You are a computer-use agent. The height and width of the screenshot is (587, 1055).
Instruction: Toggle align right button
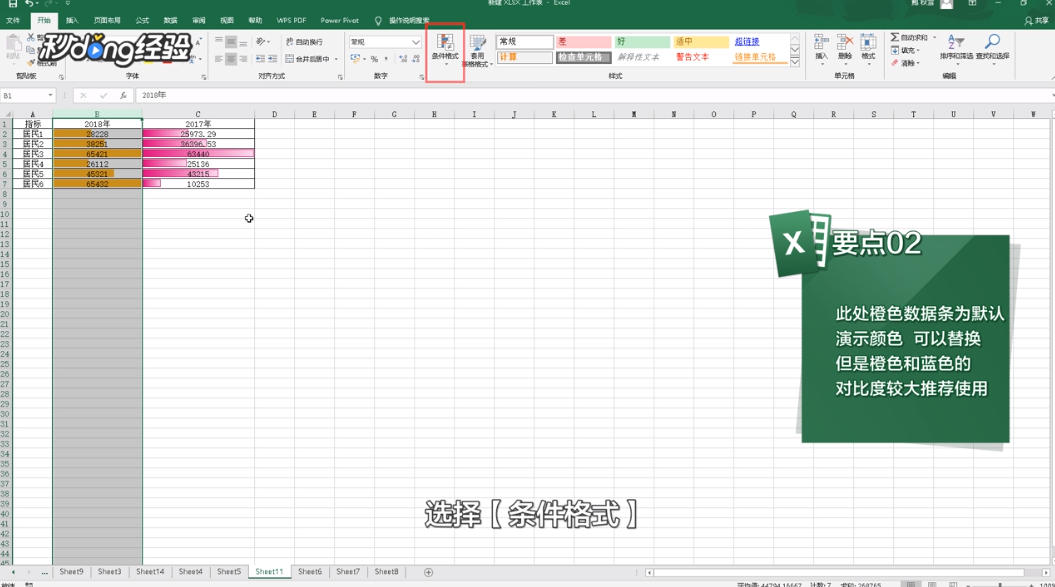(243, 59)
